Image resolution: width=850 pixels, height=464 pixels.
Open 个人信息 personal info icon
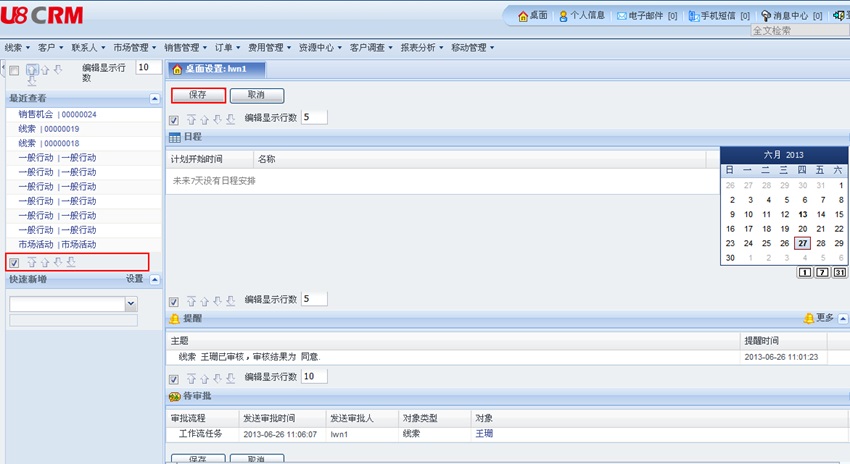tap(563, 16)
